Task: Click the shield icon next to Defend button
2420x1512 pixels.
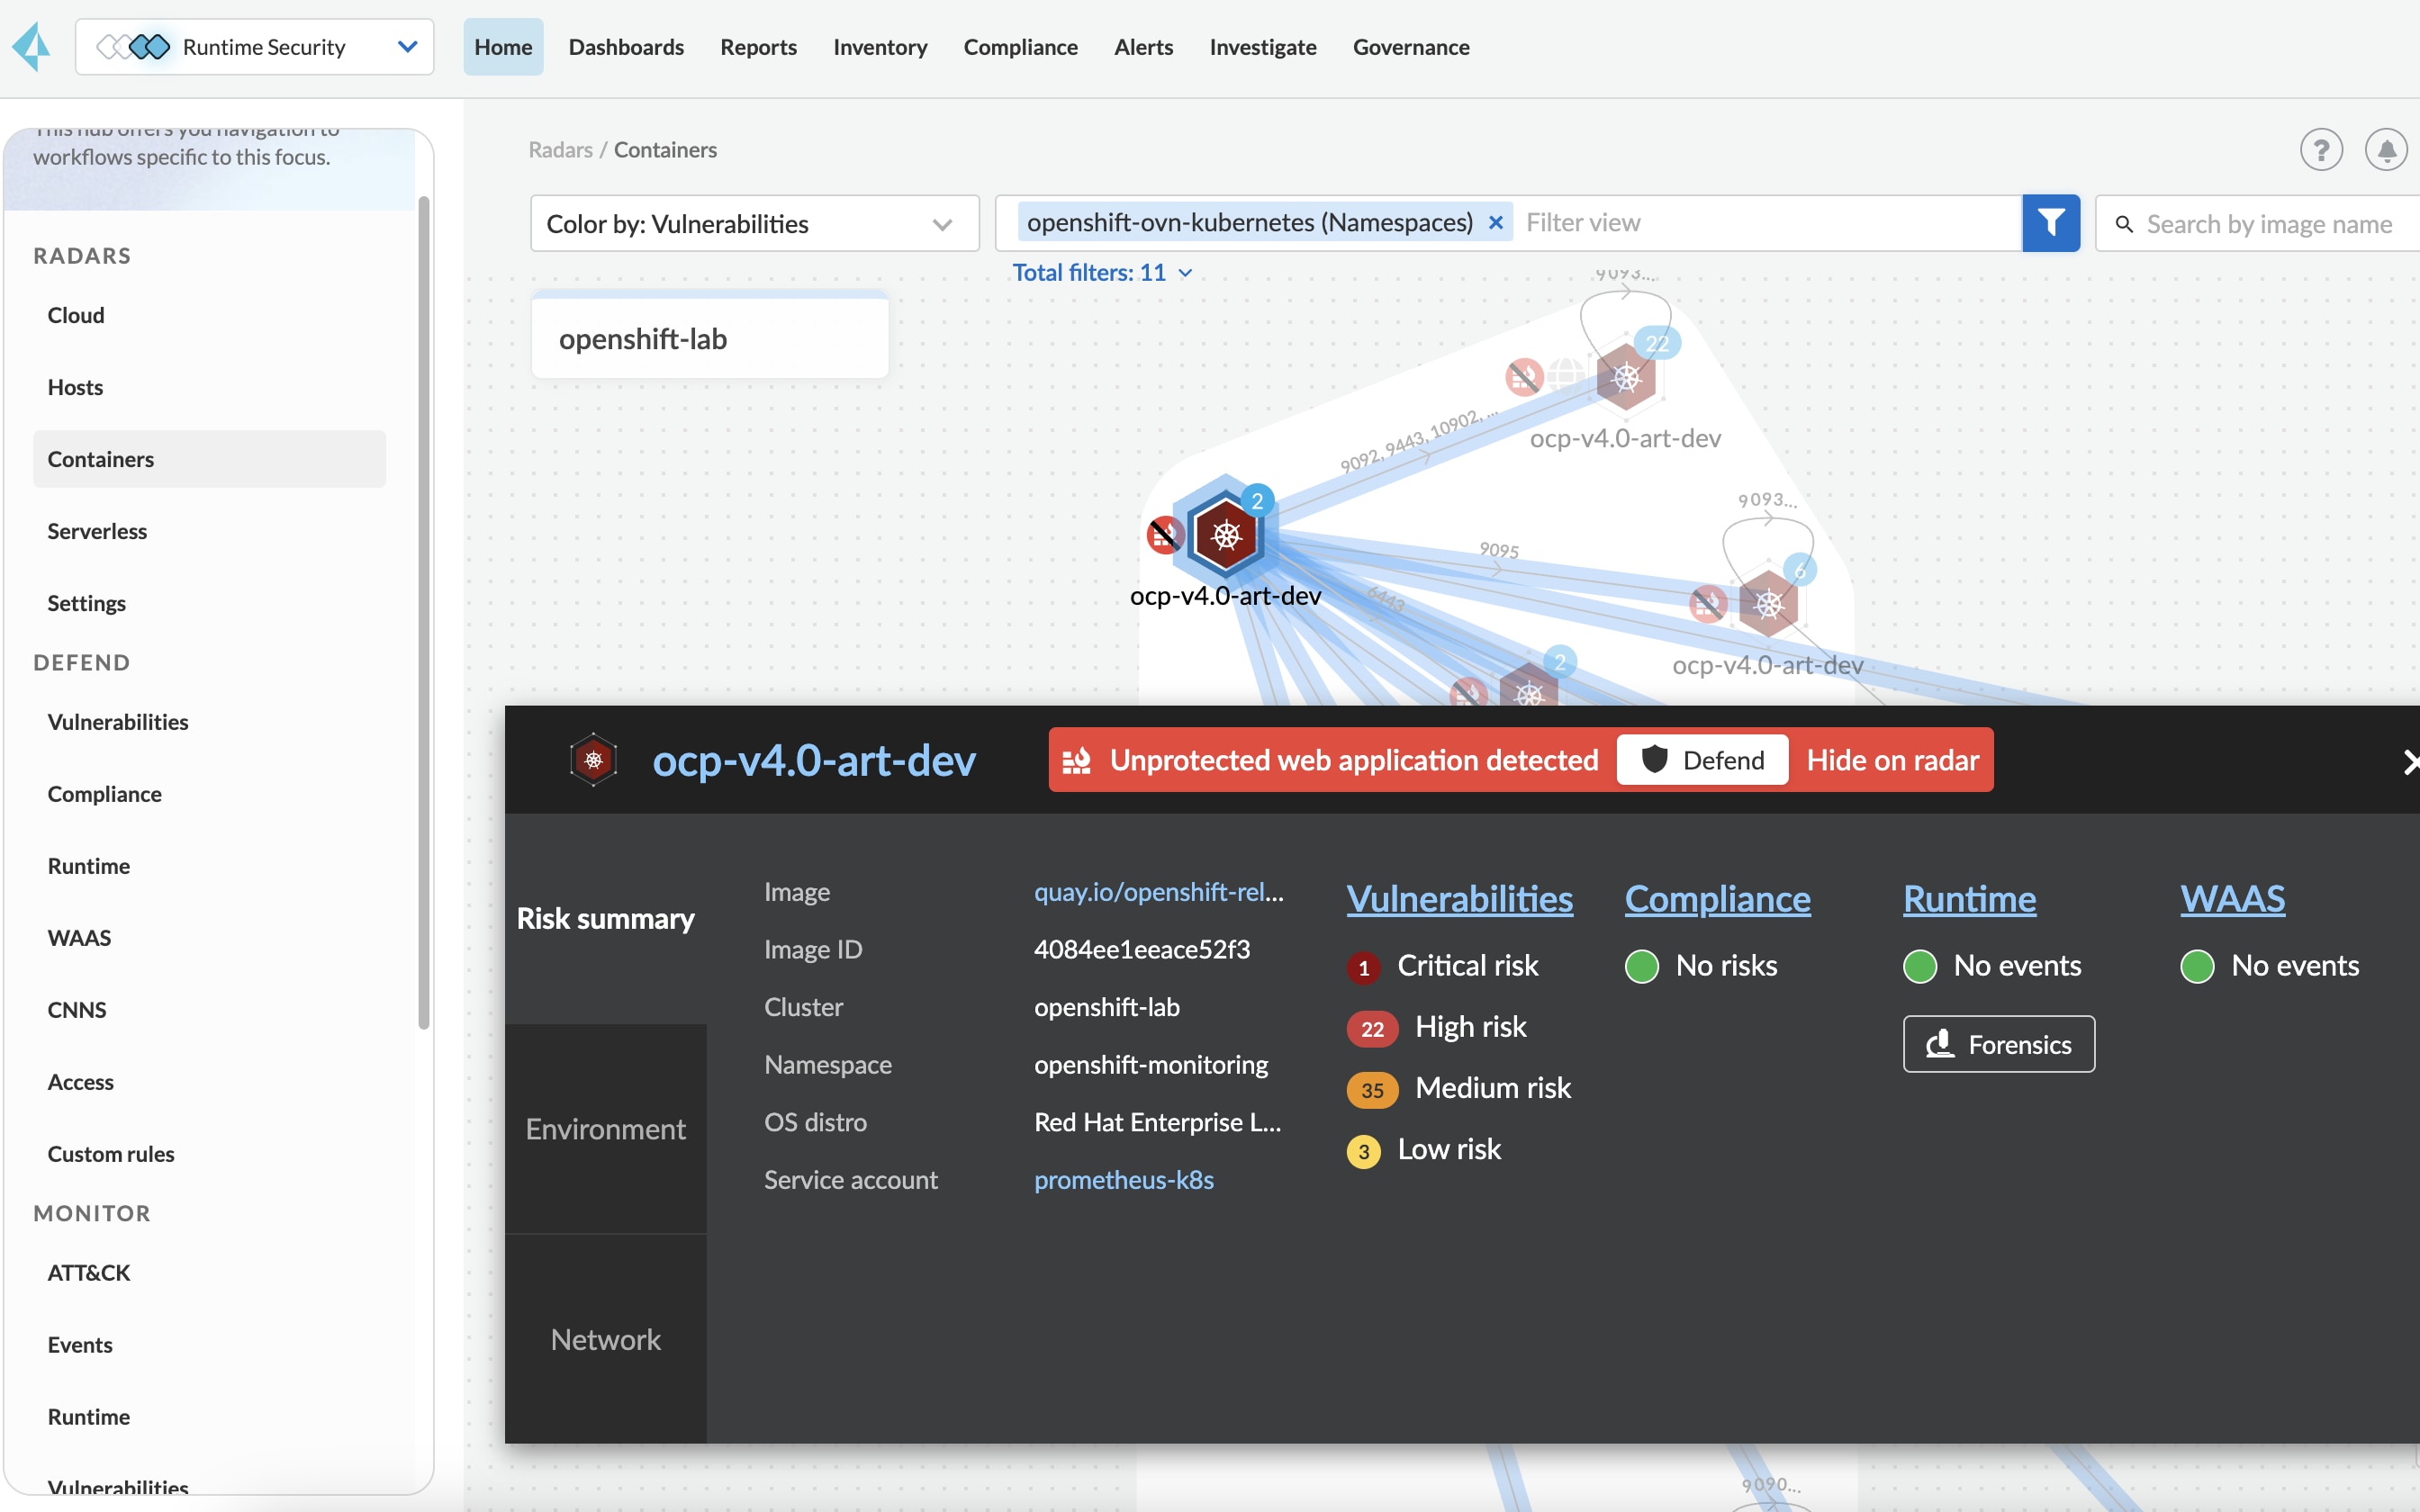Action: (x=1652, y=760)
